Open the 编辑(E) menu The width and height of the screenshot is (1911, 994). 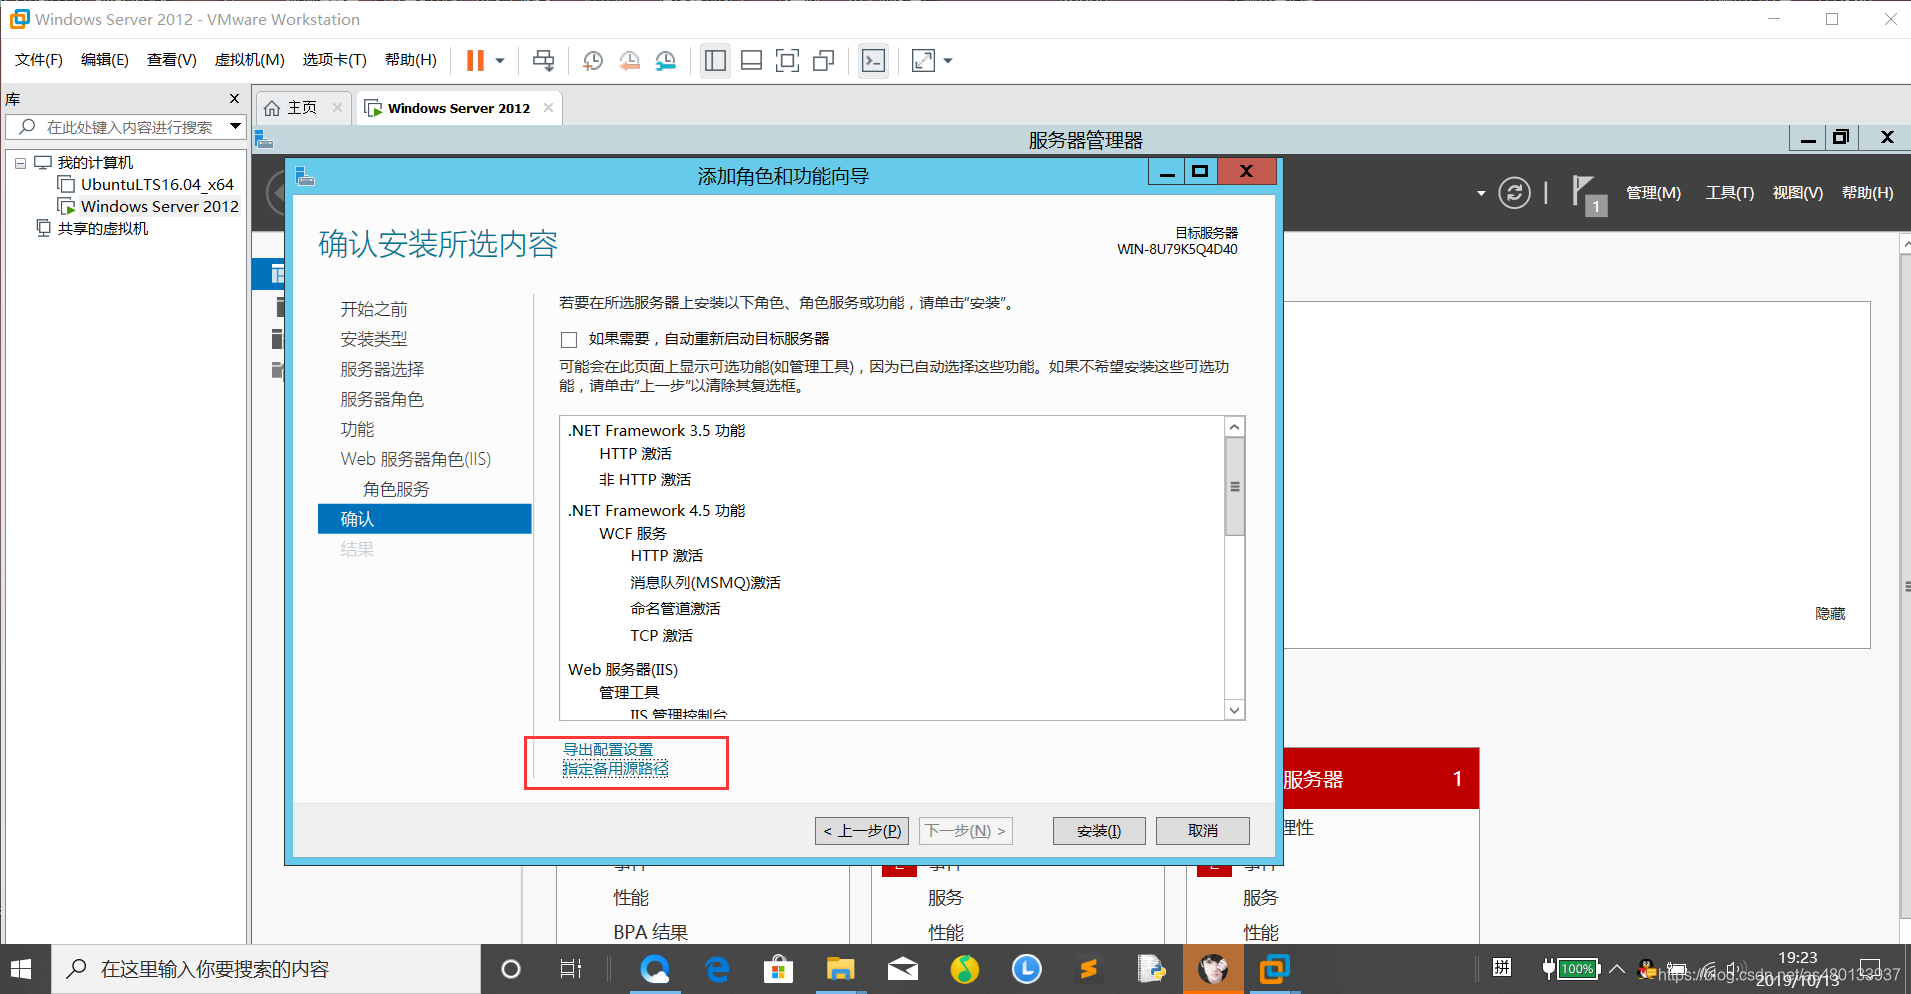pyautogui.click(x=105, y=60)
